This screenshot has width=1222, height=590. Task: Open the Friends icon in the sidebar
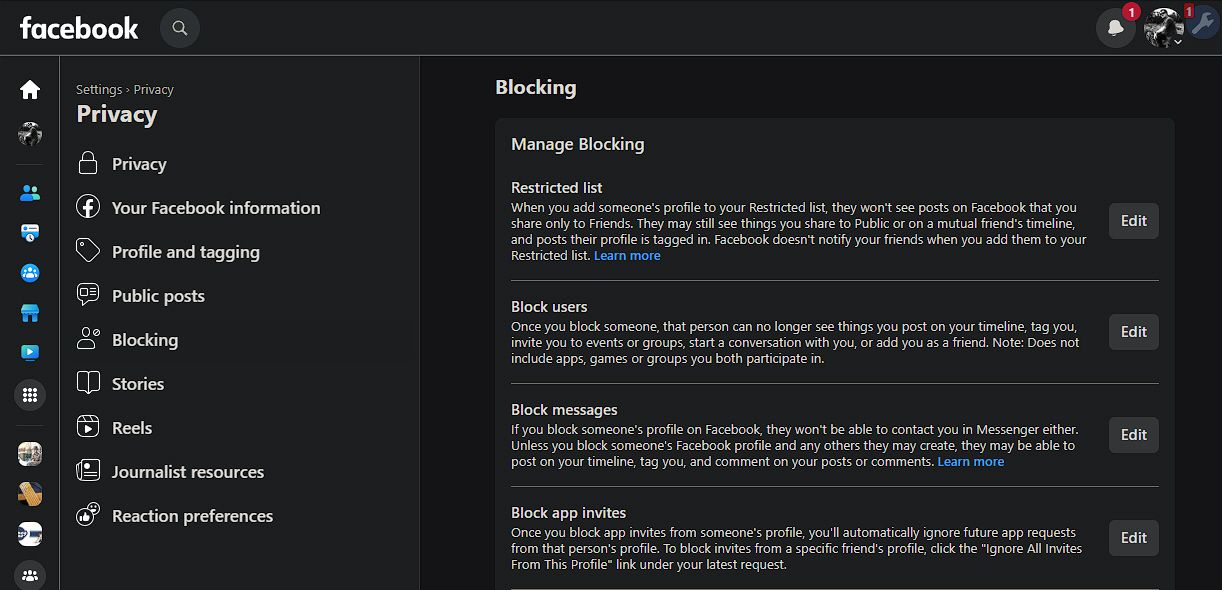(x=30, y=193)
